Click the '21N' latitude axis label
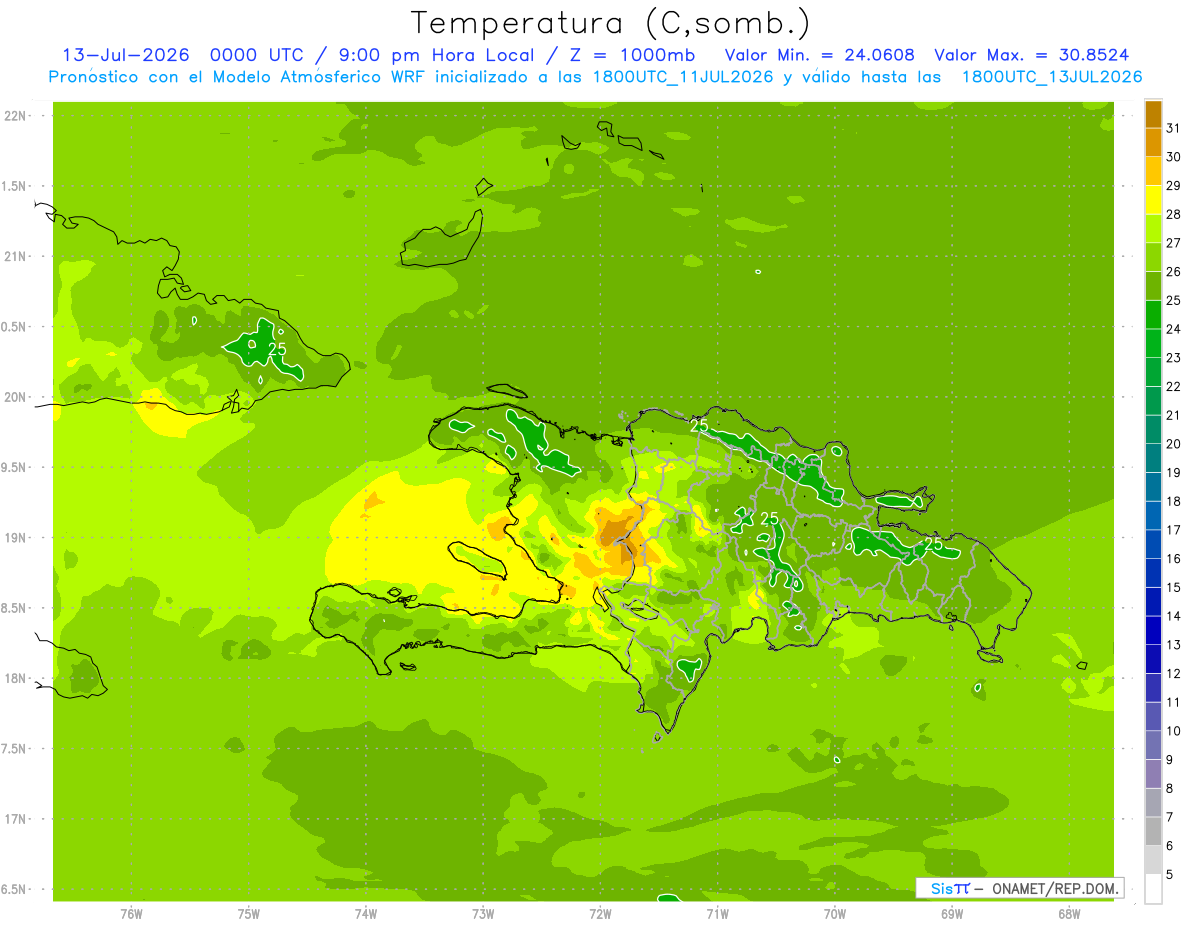Screen dimensions: 1200x927 coord(16,257)
